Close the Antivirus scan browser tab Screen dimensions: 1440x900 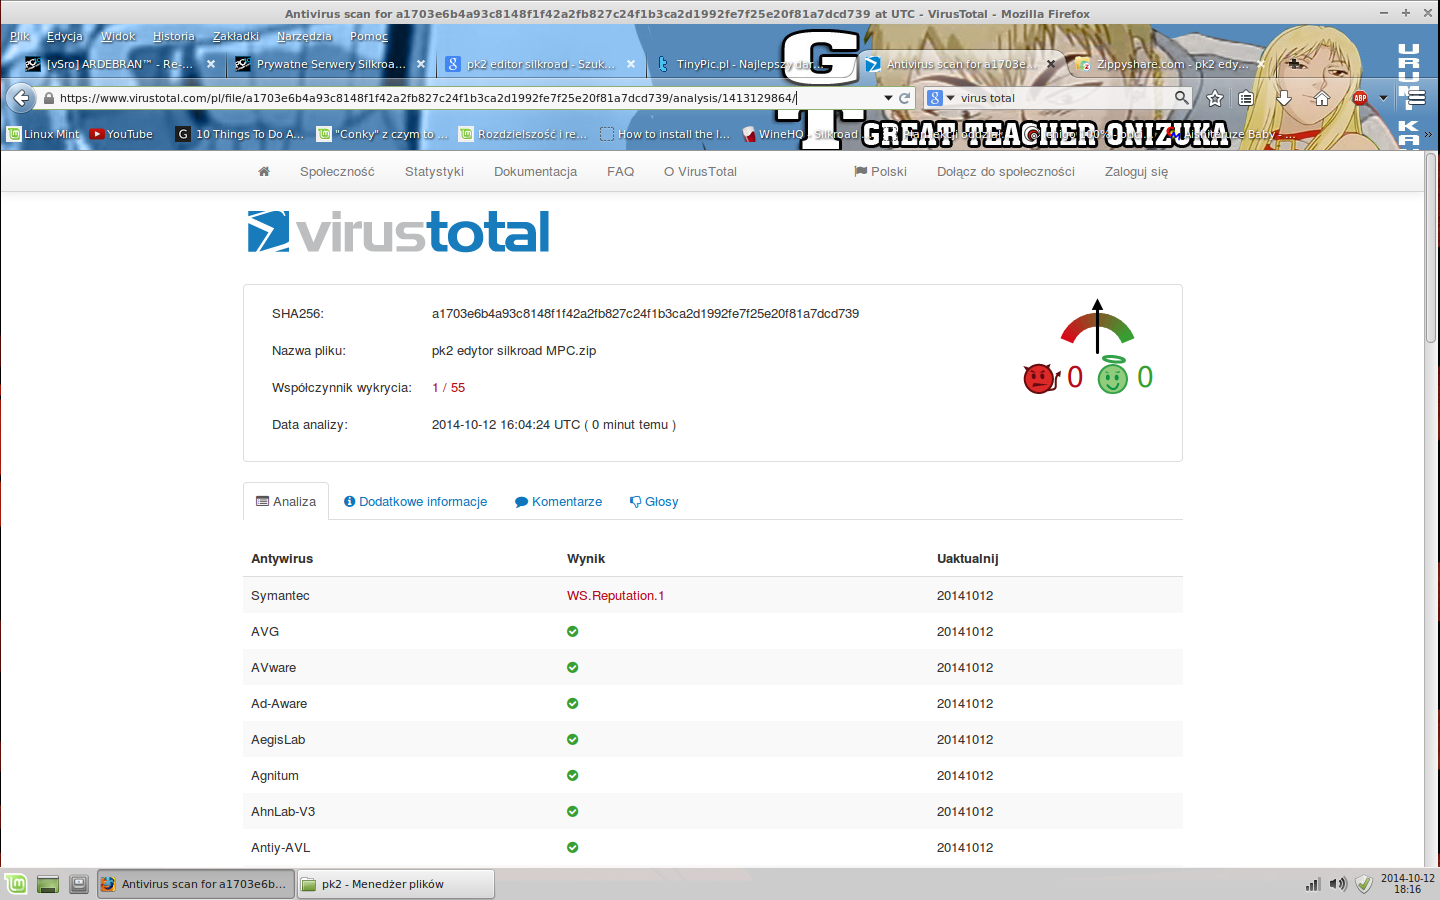point(1051,64)
